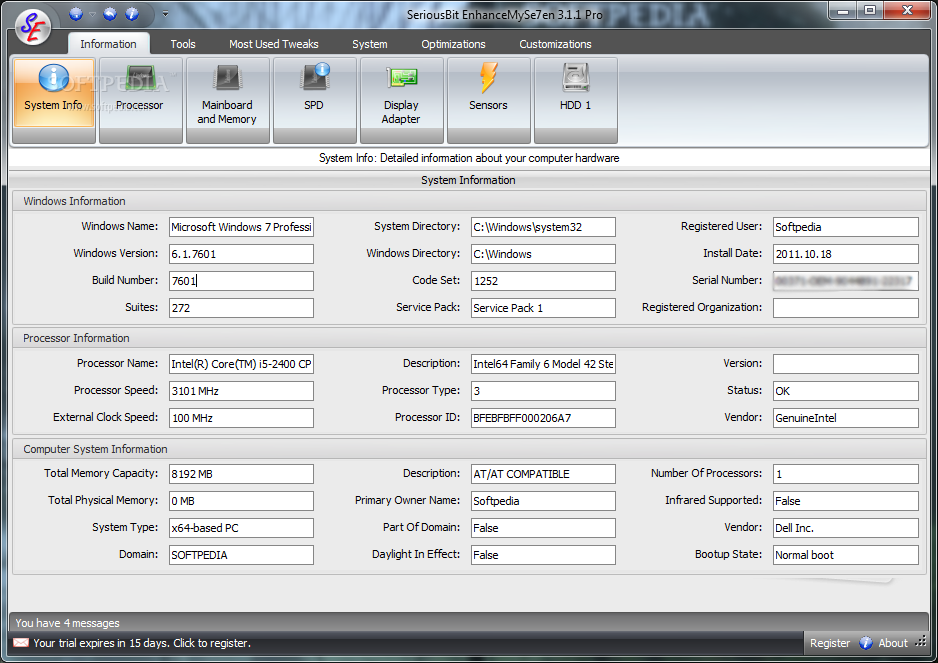Show the SPD memory information

(x=315, y=101)
